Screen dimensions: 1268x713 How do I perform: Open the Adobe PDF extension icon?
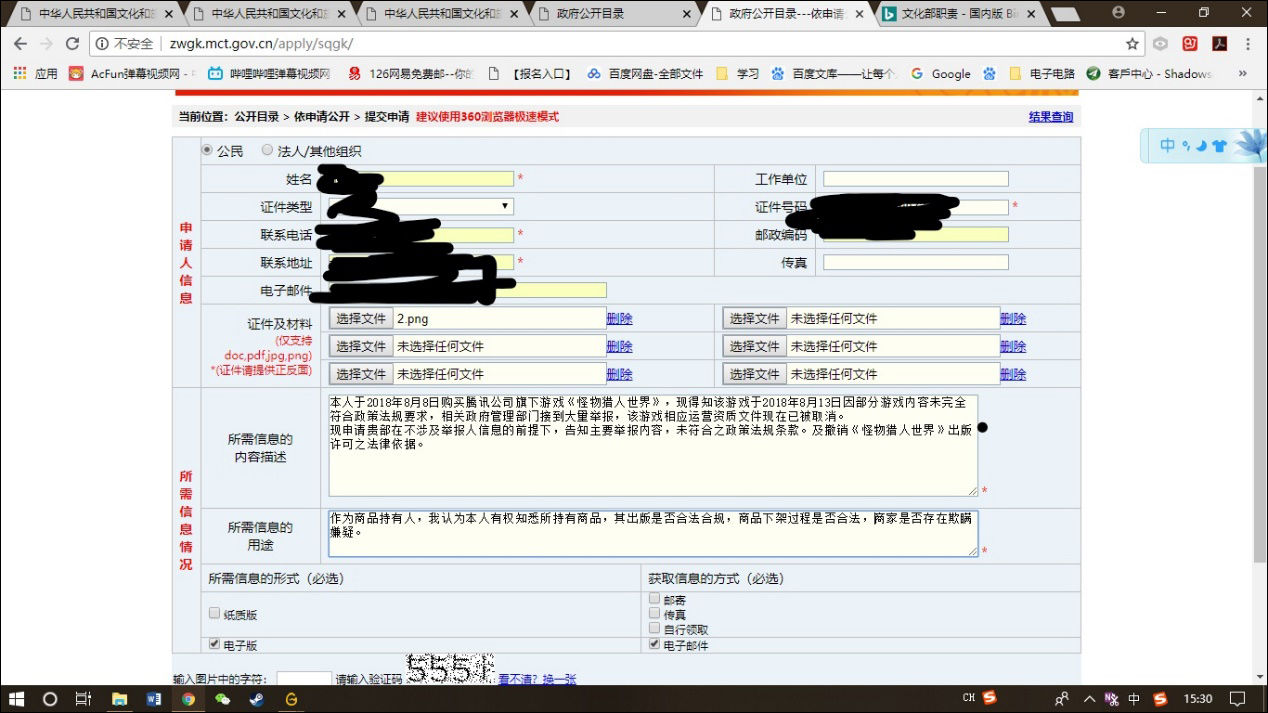pyautogui.click(x=1219, y=44)
